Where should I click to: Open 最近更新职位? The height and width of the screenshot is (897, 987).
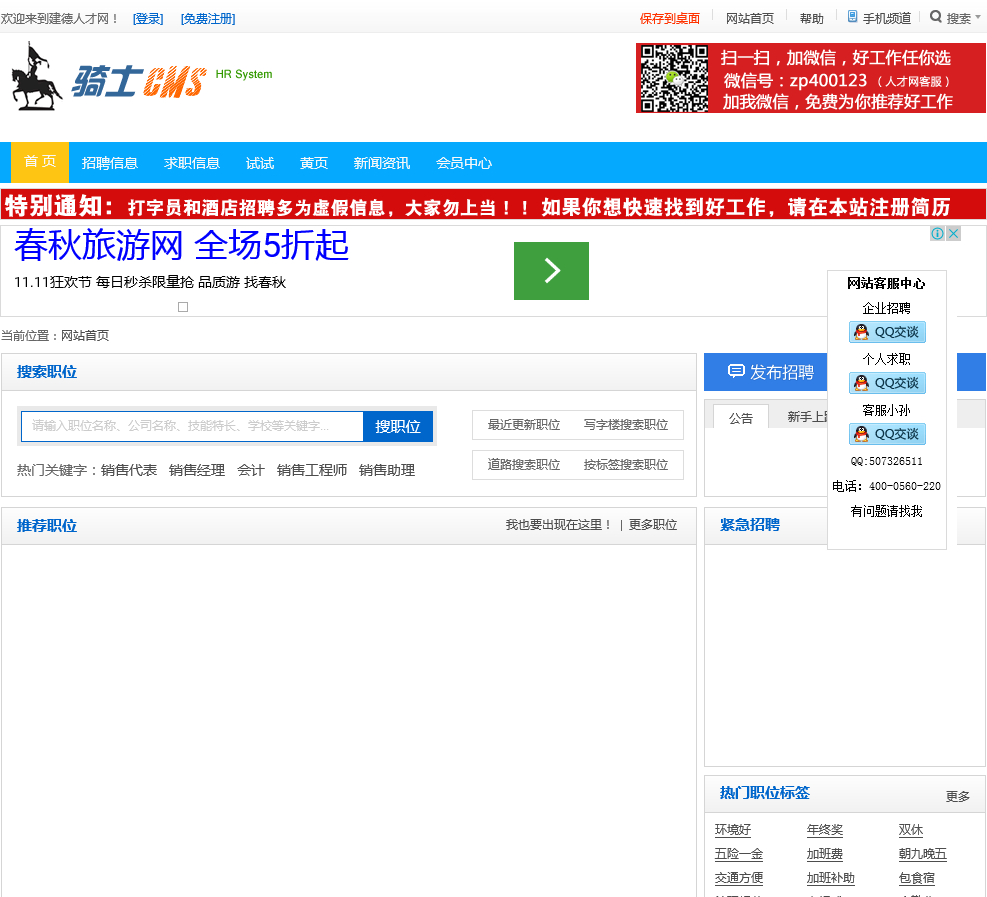[524, 425]
